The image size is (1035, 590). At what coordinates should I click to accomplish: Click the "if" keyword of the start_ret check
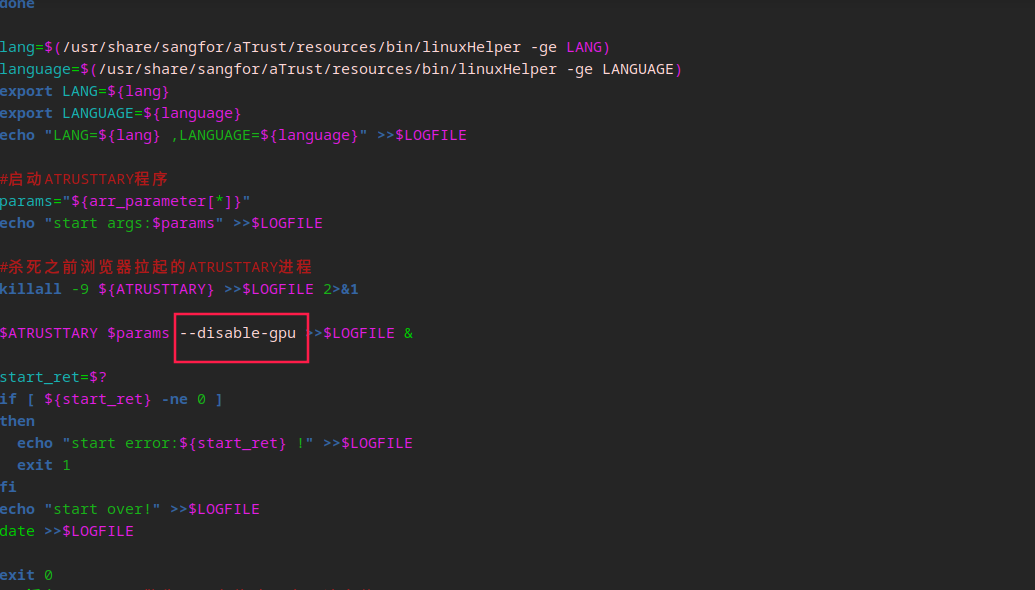(8, 399)
